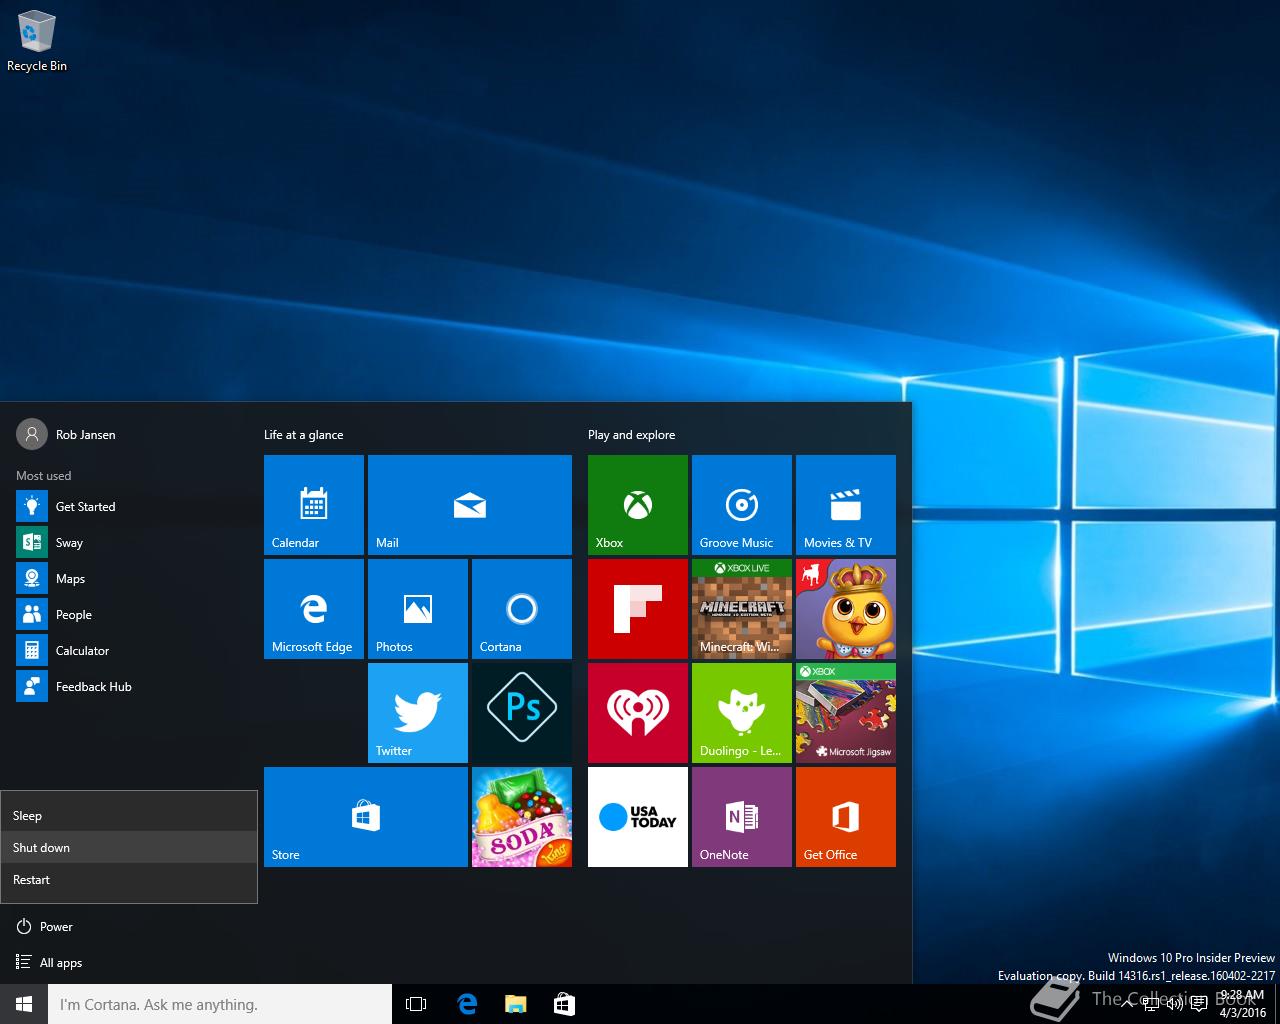Open Calculator from Most used list
This screenshot has width=1280, height=1024.
[128, 651]
